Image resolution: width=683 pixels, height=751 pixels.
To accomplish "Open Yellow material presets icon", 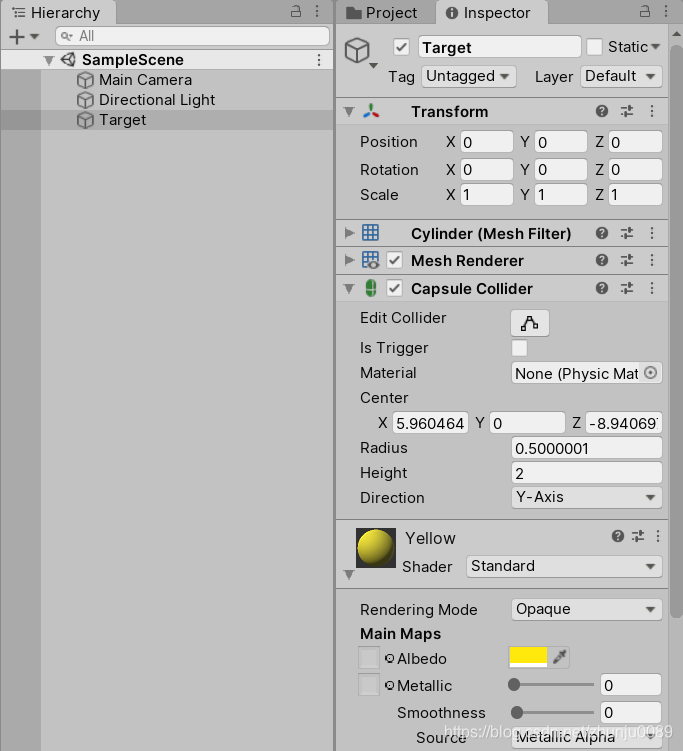I will pos(638,536).
